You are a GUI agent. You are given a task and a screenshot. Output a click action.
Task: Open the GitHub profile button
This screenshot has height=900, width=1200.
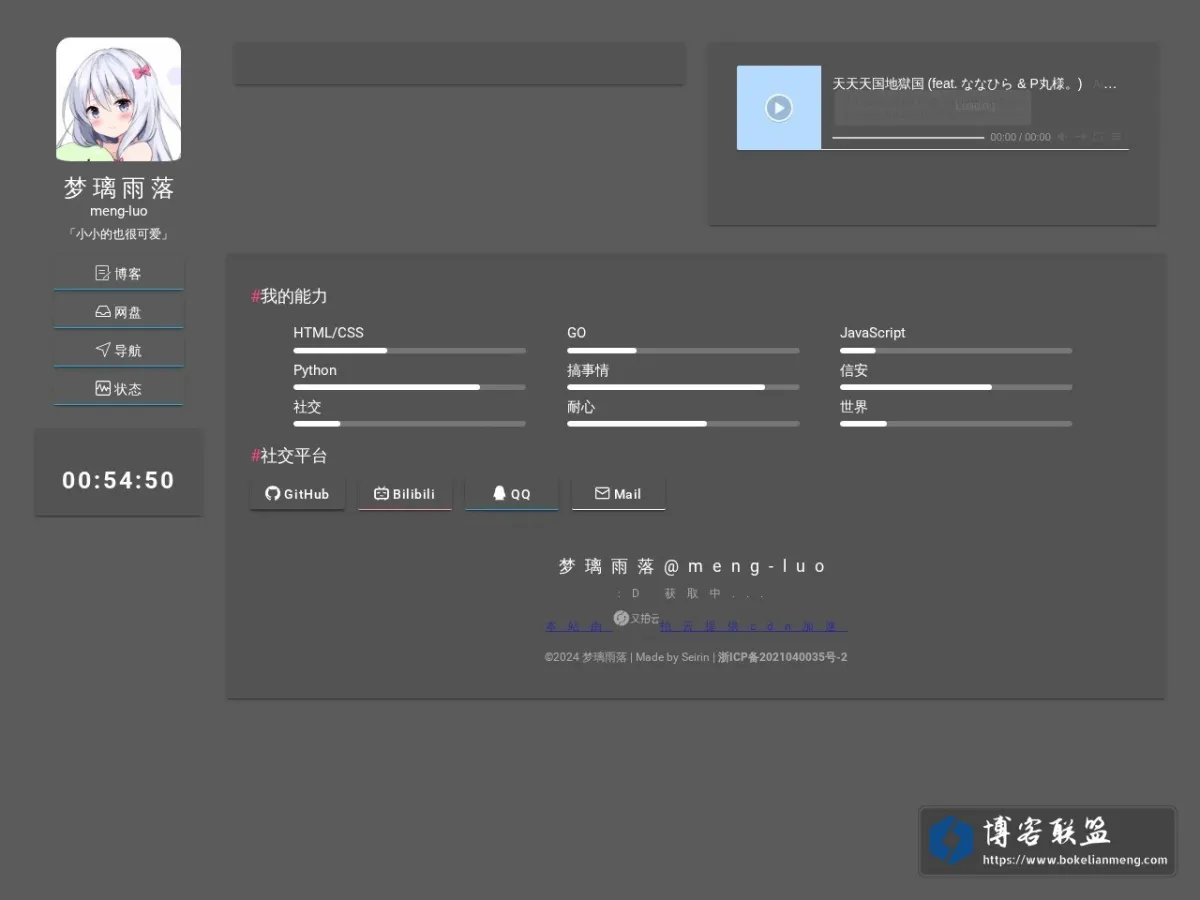tap(297, 494)
